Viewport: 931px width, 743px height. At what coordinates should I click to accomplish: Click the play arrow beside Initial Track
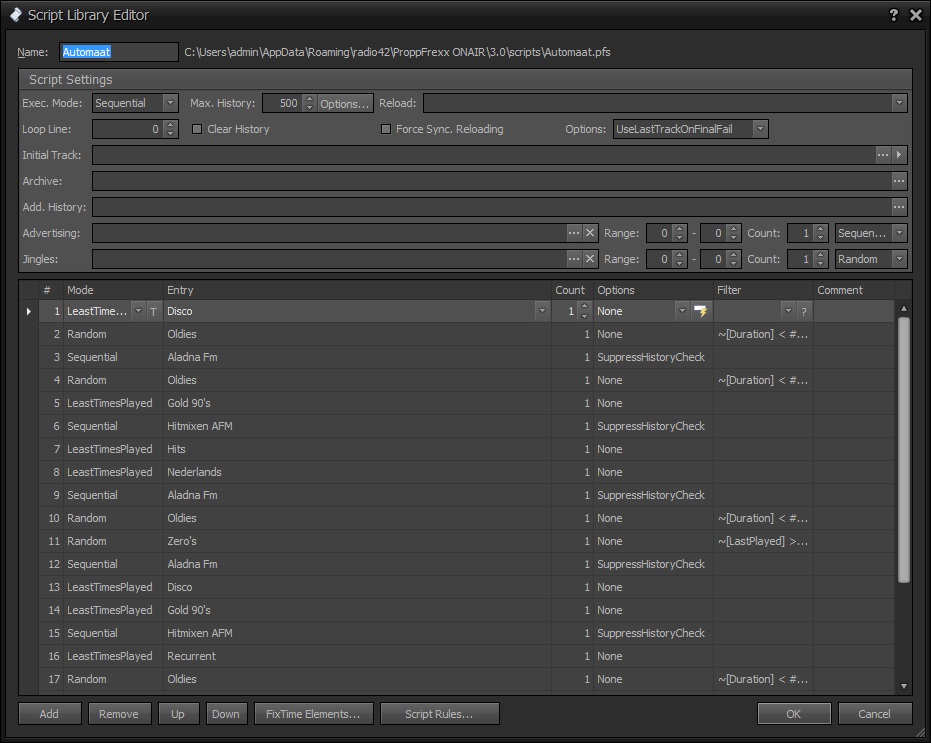900,155
